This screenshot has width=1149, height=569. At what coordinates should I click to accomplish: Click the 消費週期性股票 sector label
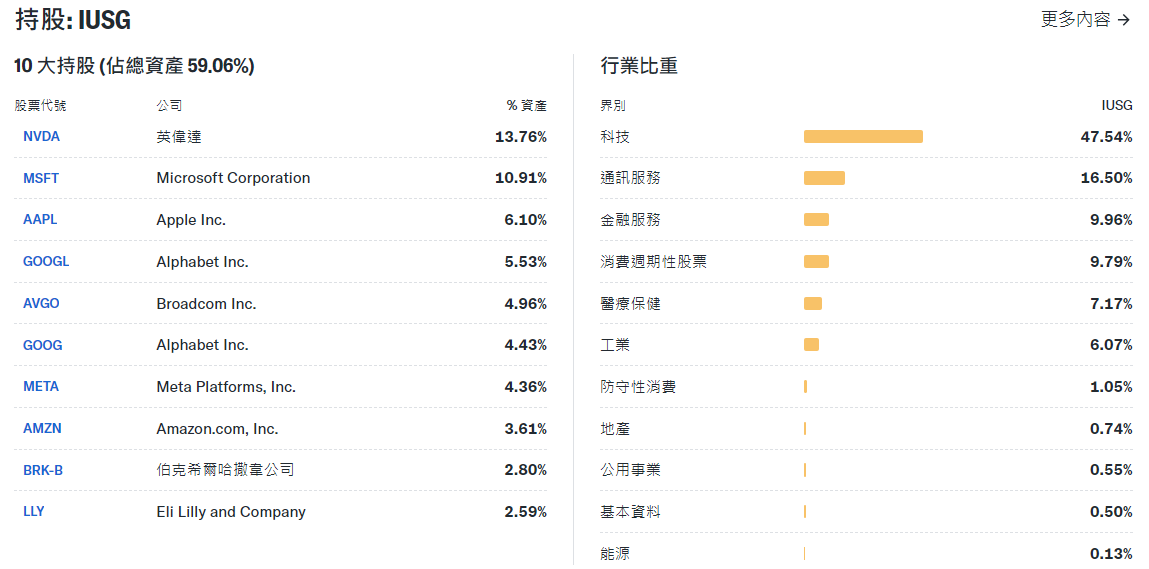653,262
